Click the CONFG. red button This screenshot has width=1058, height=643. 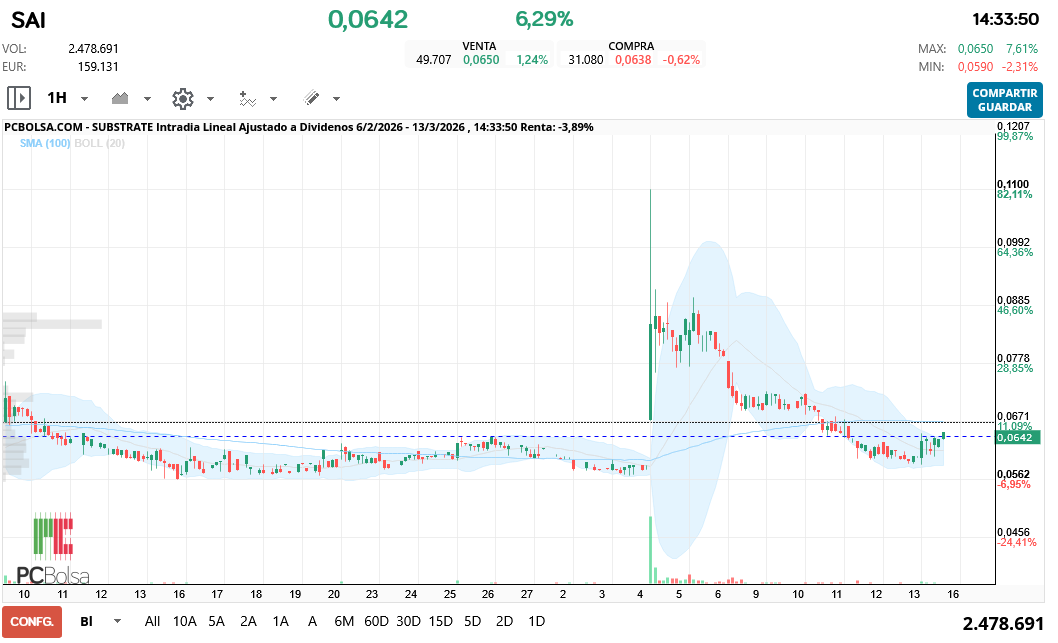(30, 621)
